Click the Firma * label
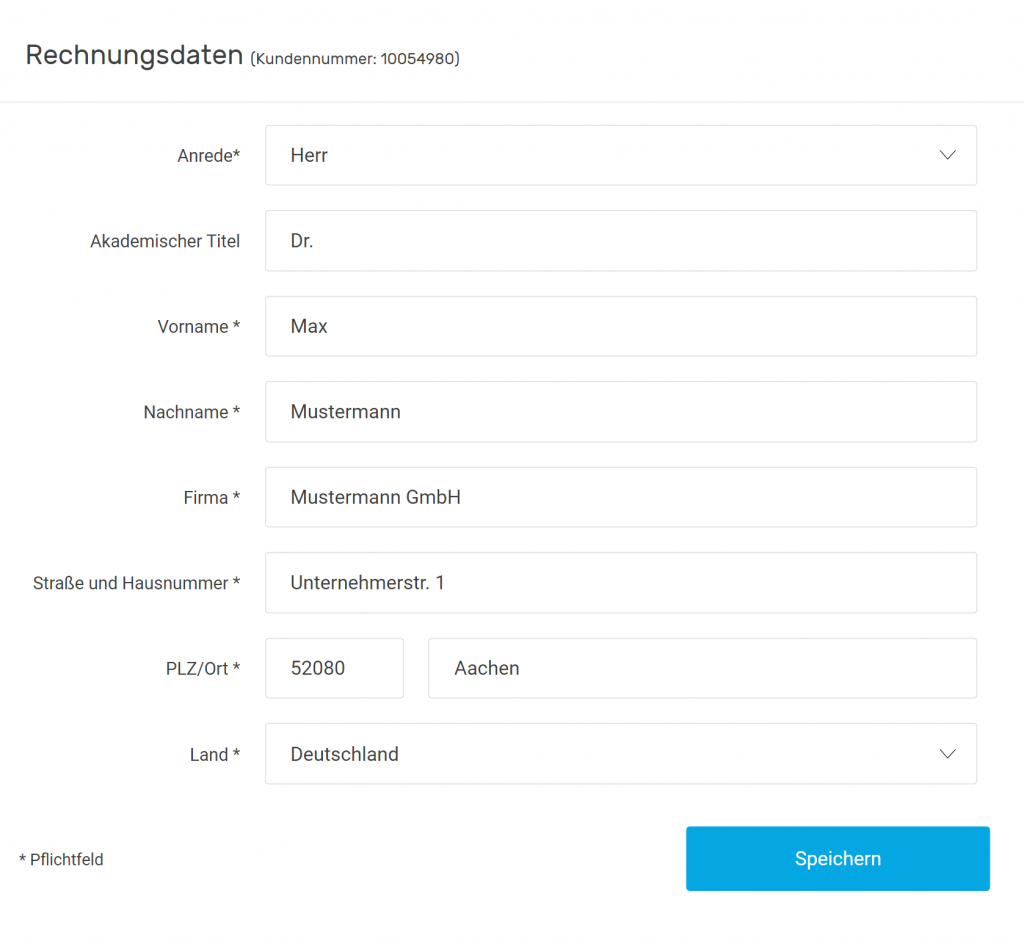This screenshot has height=941, width=1024. (212, 498)
